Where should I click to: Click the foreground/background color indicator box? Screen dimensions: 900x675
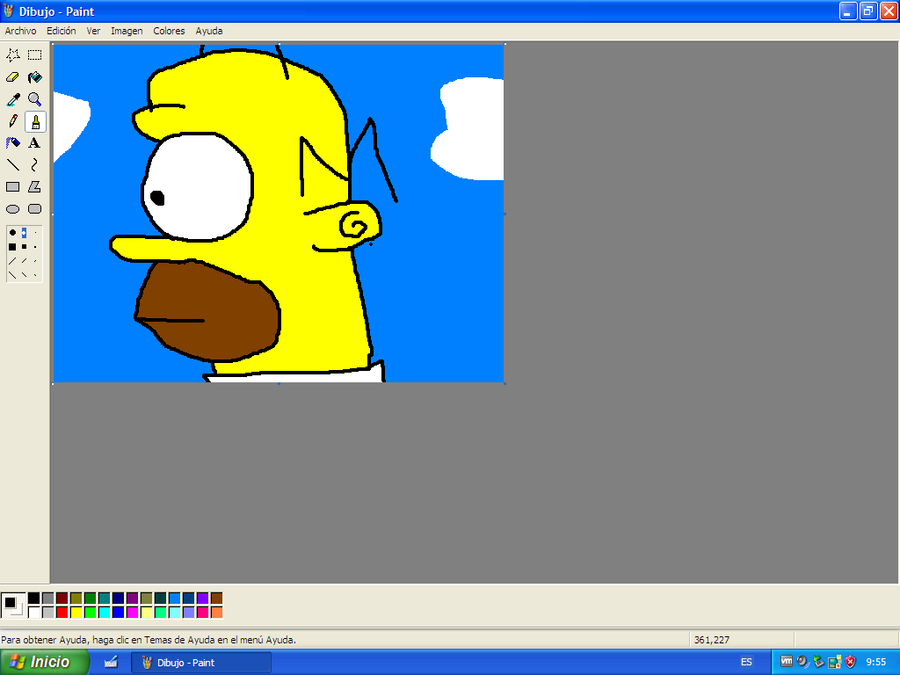pos(13,606)
